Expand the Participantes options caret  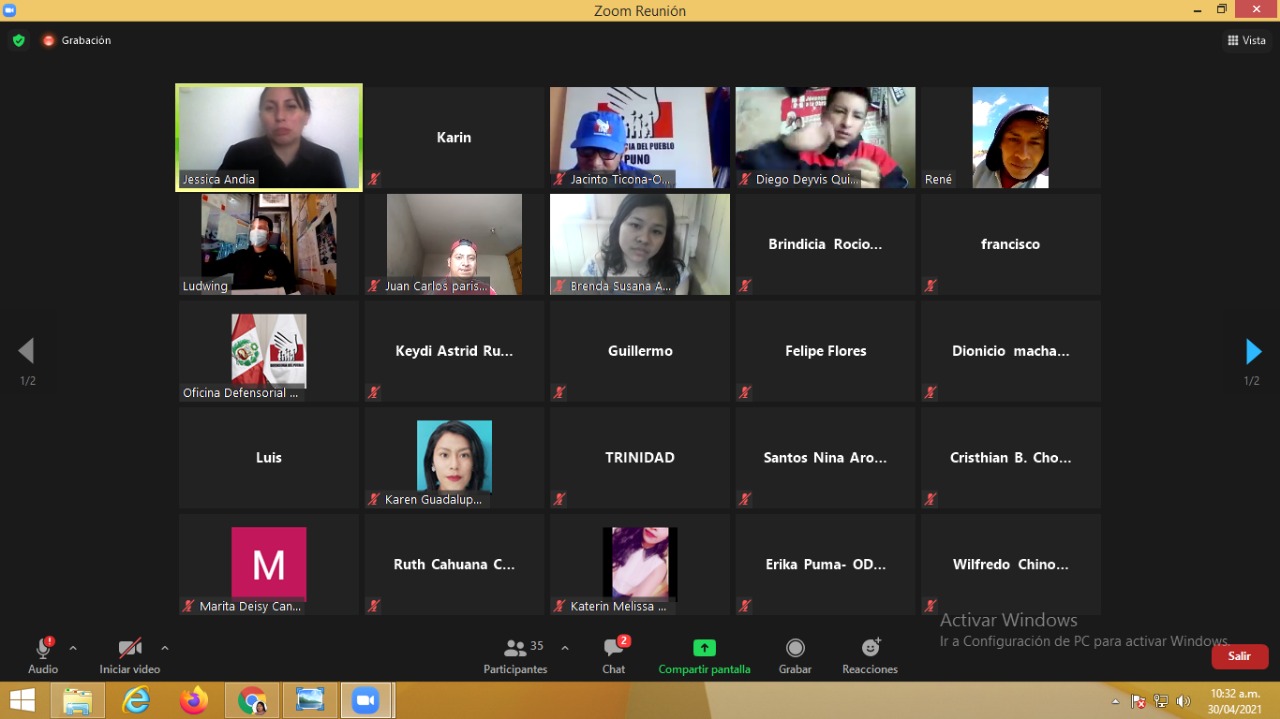point(565,648)
